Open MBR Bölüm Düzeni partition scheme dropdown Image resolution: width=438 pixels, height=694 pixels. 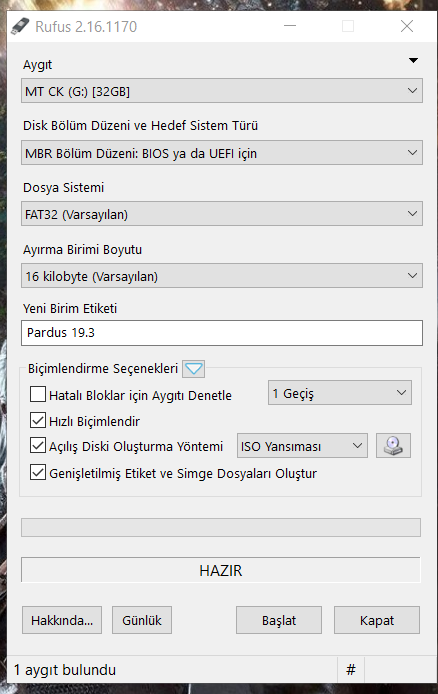click(x=222, y=153)
